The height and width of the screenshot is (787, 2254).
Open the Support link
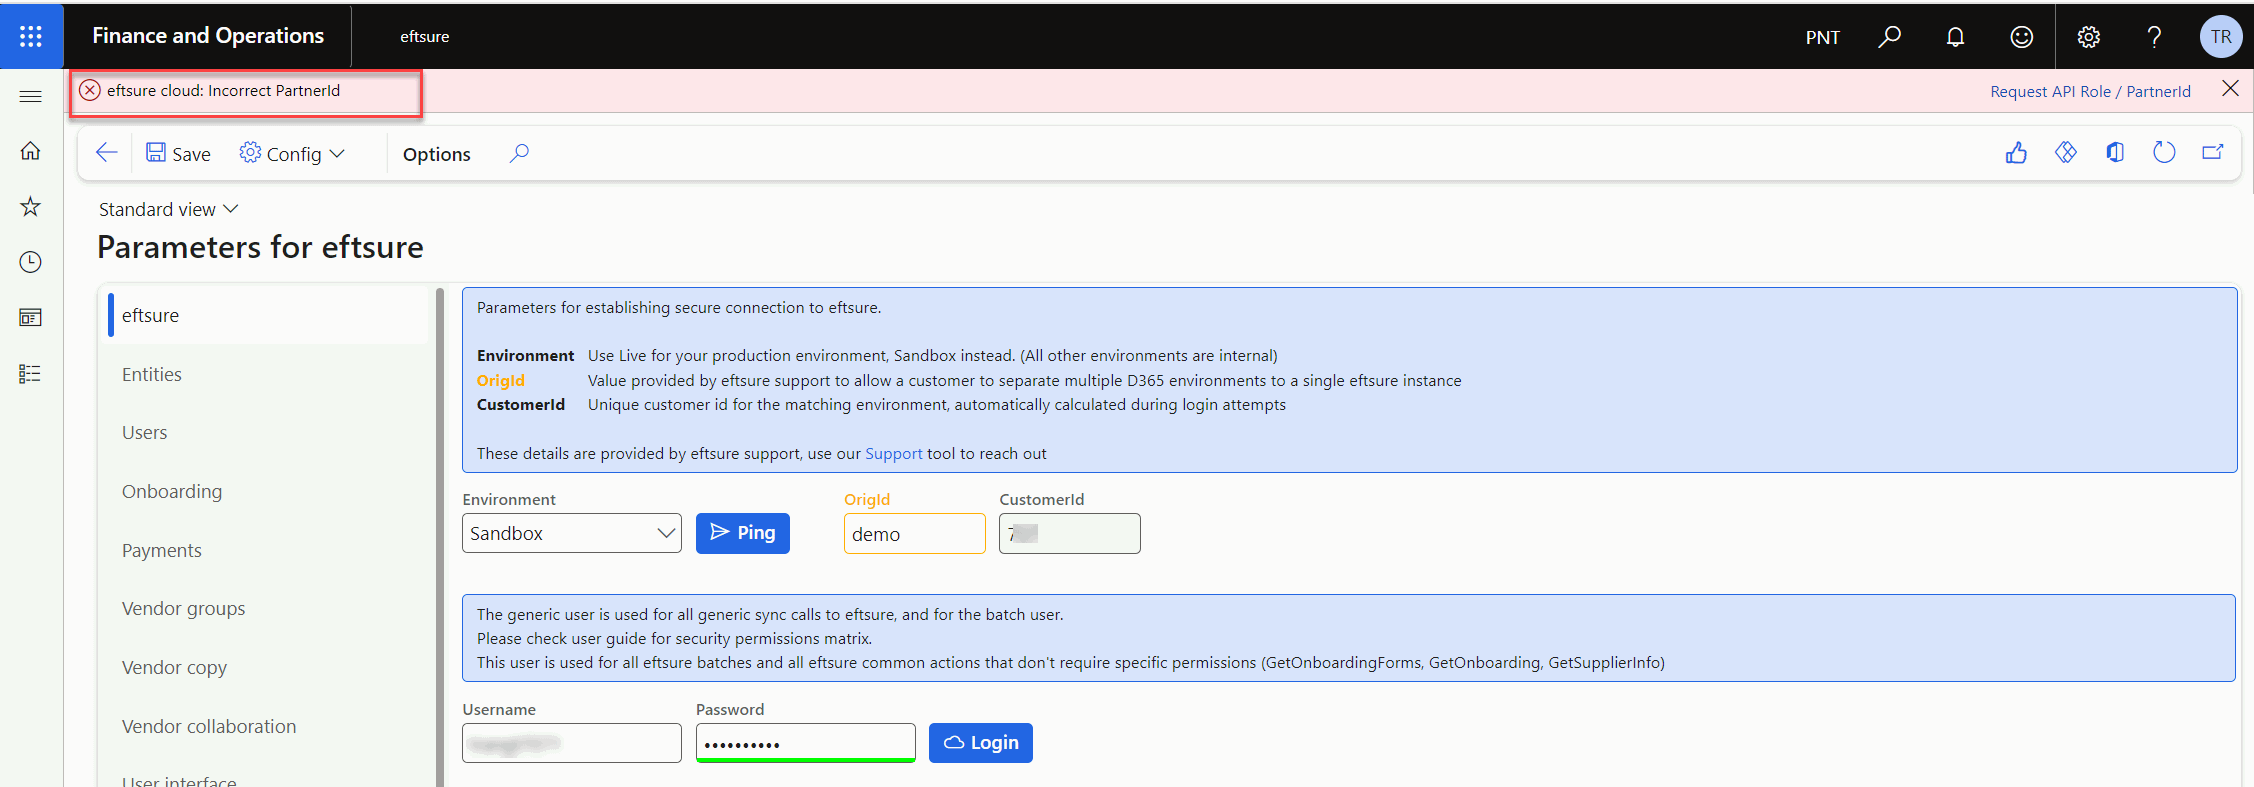(x=894, y=453)
